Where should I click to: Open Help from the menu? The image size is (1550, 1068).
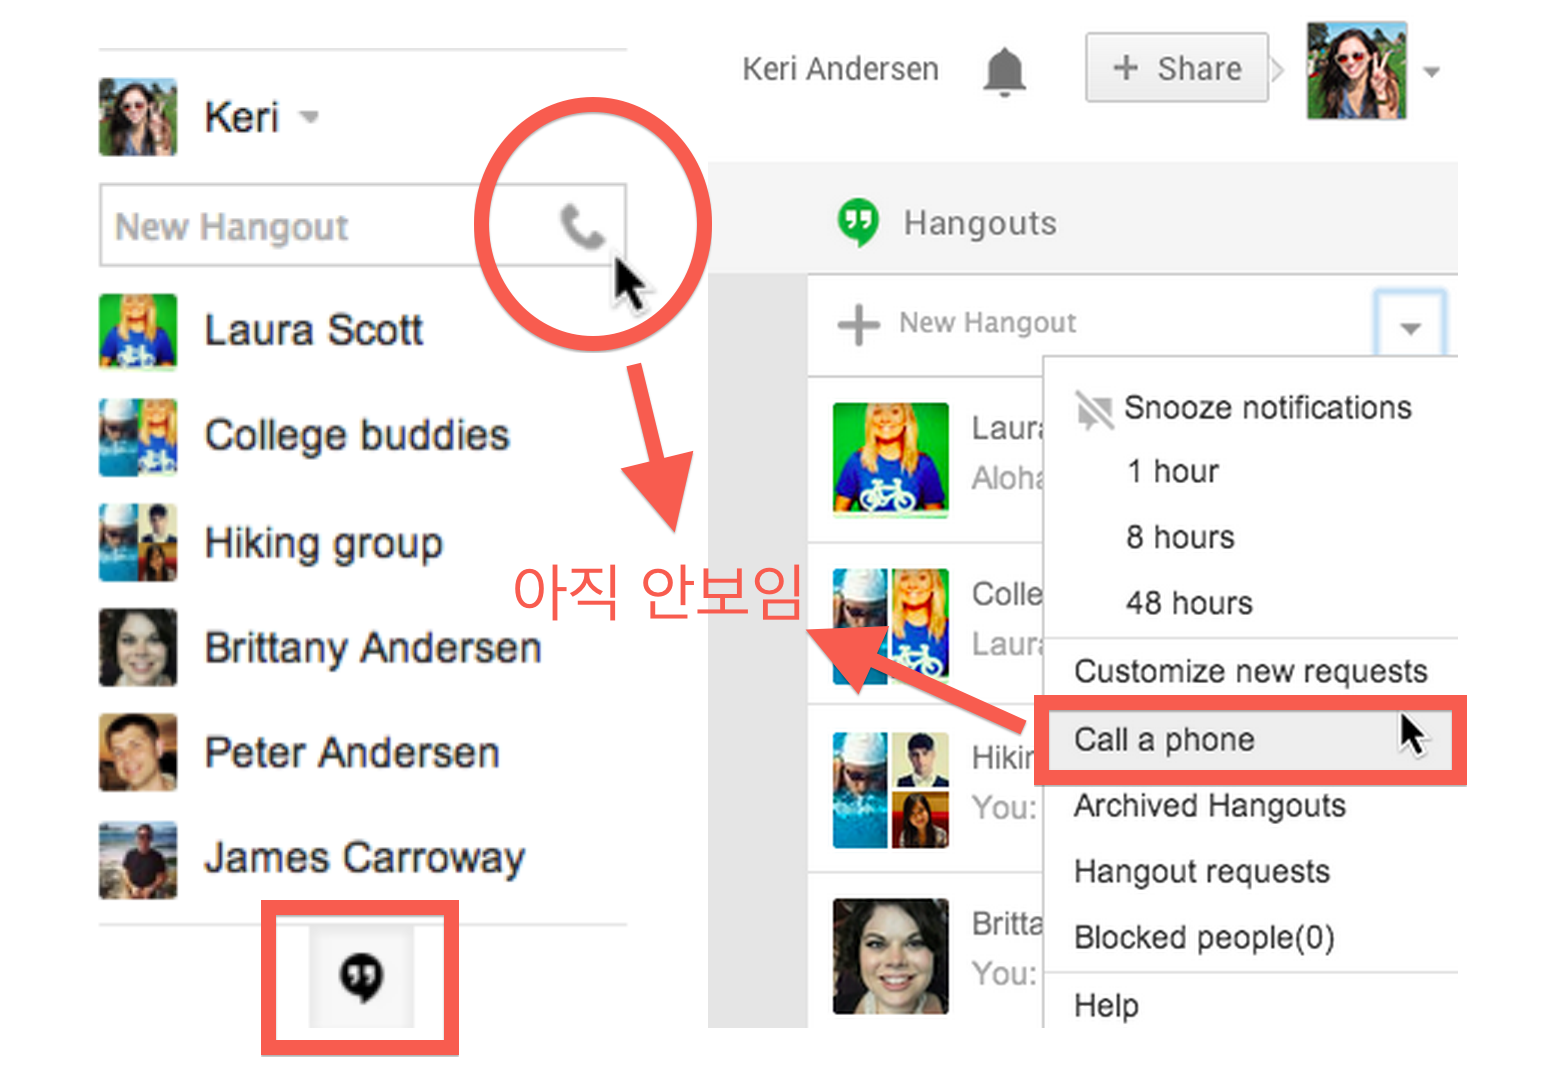(1106, 1004)
